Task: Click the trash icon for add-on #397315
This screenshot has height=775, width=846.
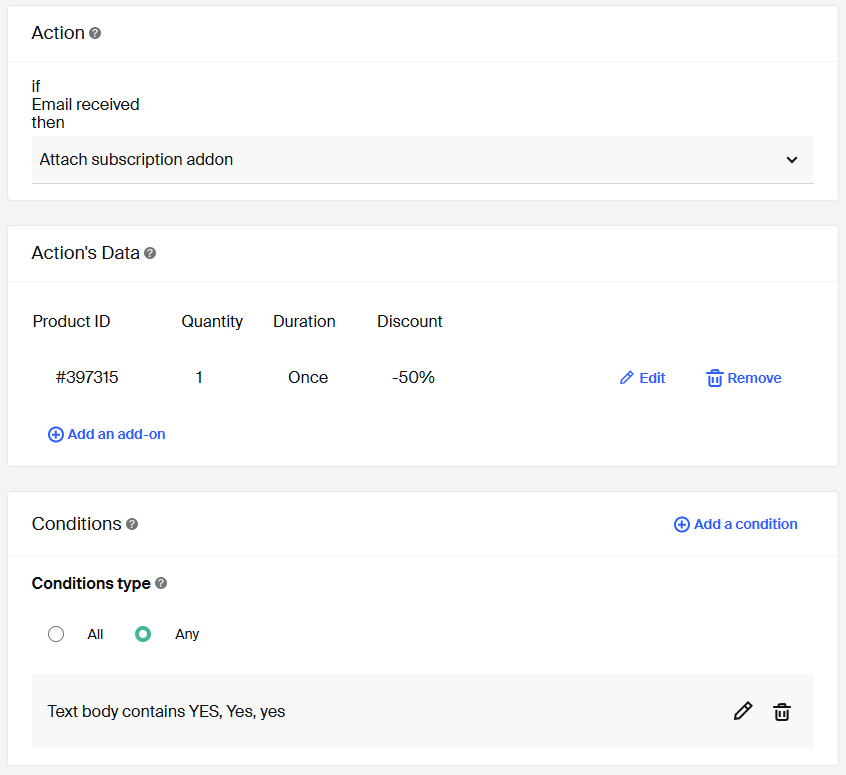Action: (x=714, y=378)
